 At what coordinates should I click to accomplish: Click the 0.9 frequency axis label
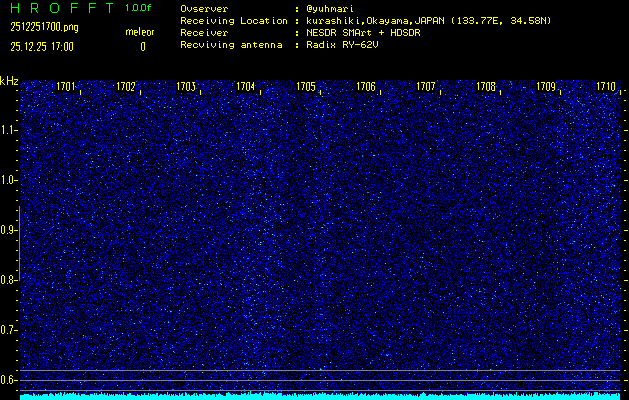[9, 230]
